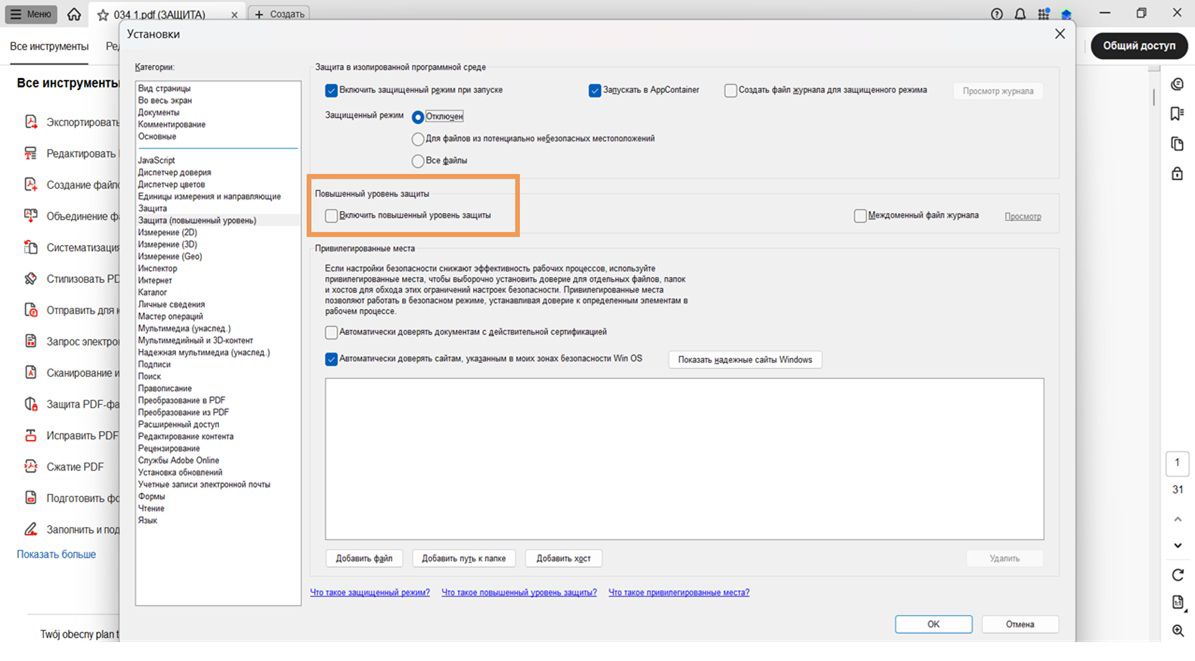1195x661 pixels.
Task: Open Что такое повышенный уровень защиты link
Action: (x=519, y=592)
